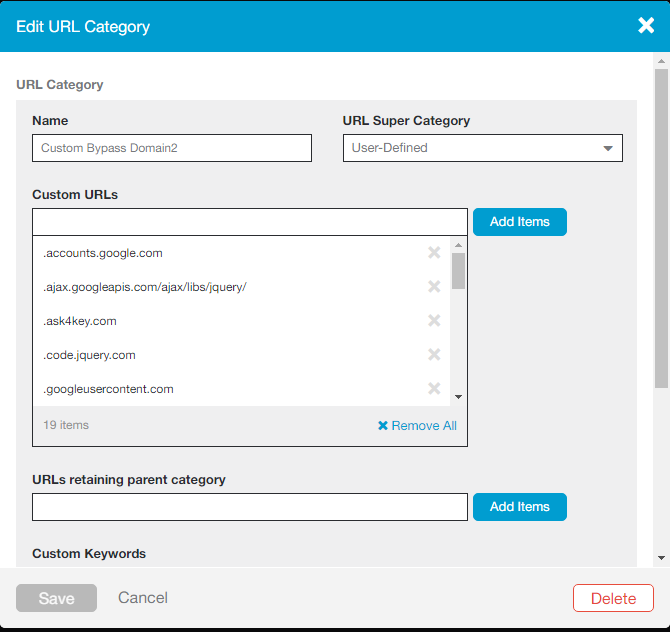This screenshot has width=670, height=632.
Task: Open the URL Super Category dropdown
Action: (483, 148)
